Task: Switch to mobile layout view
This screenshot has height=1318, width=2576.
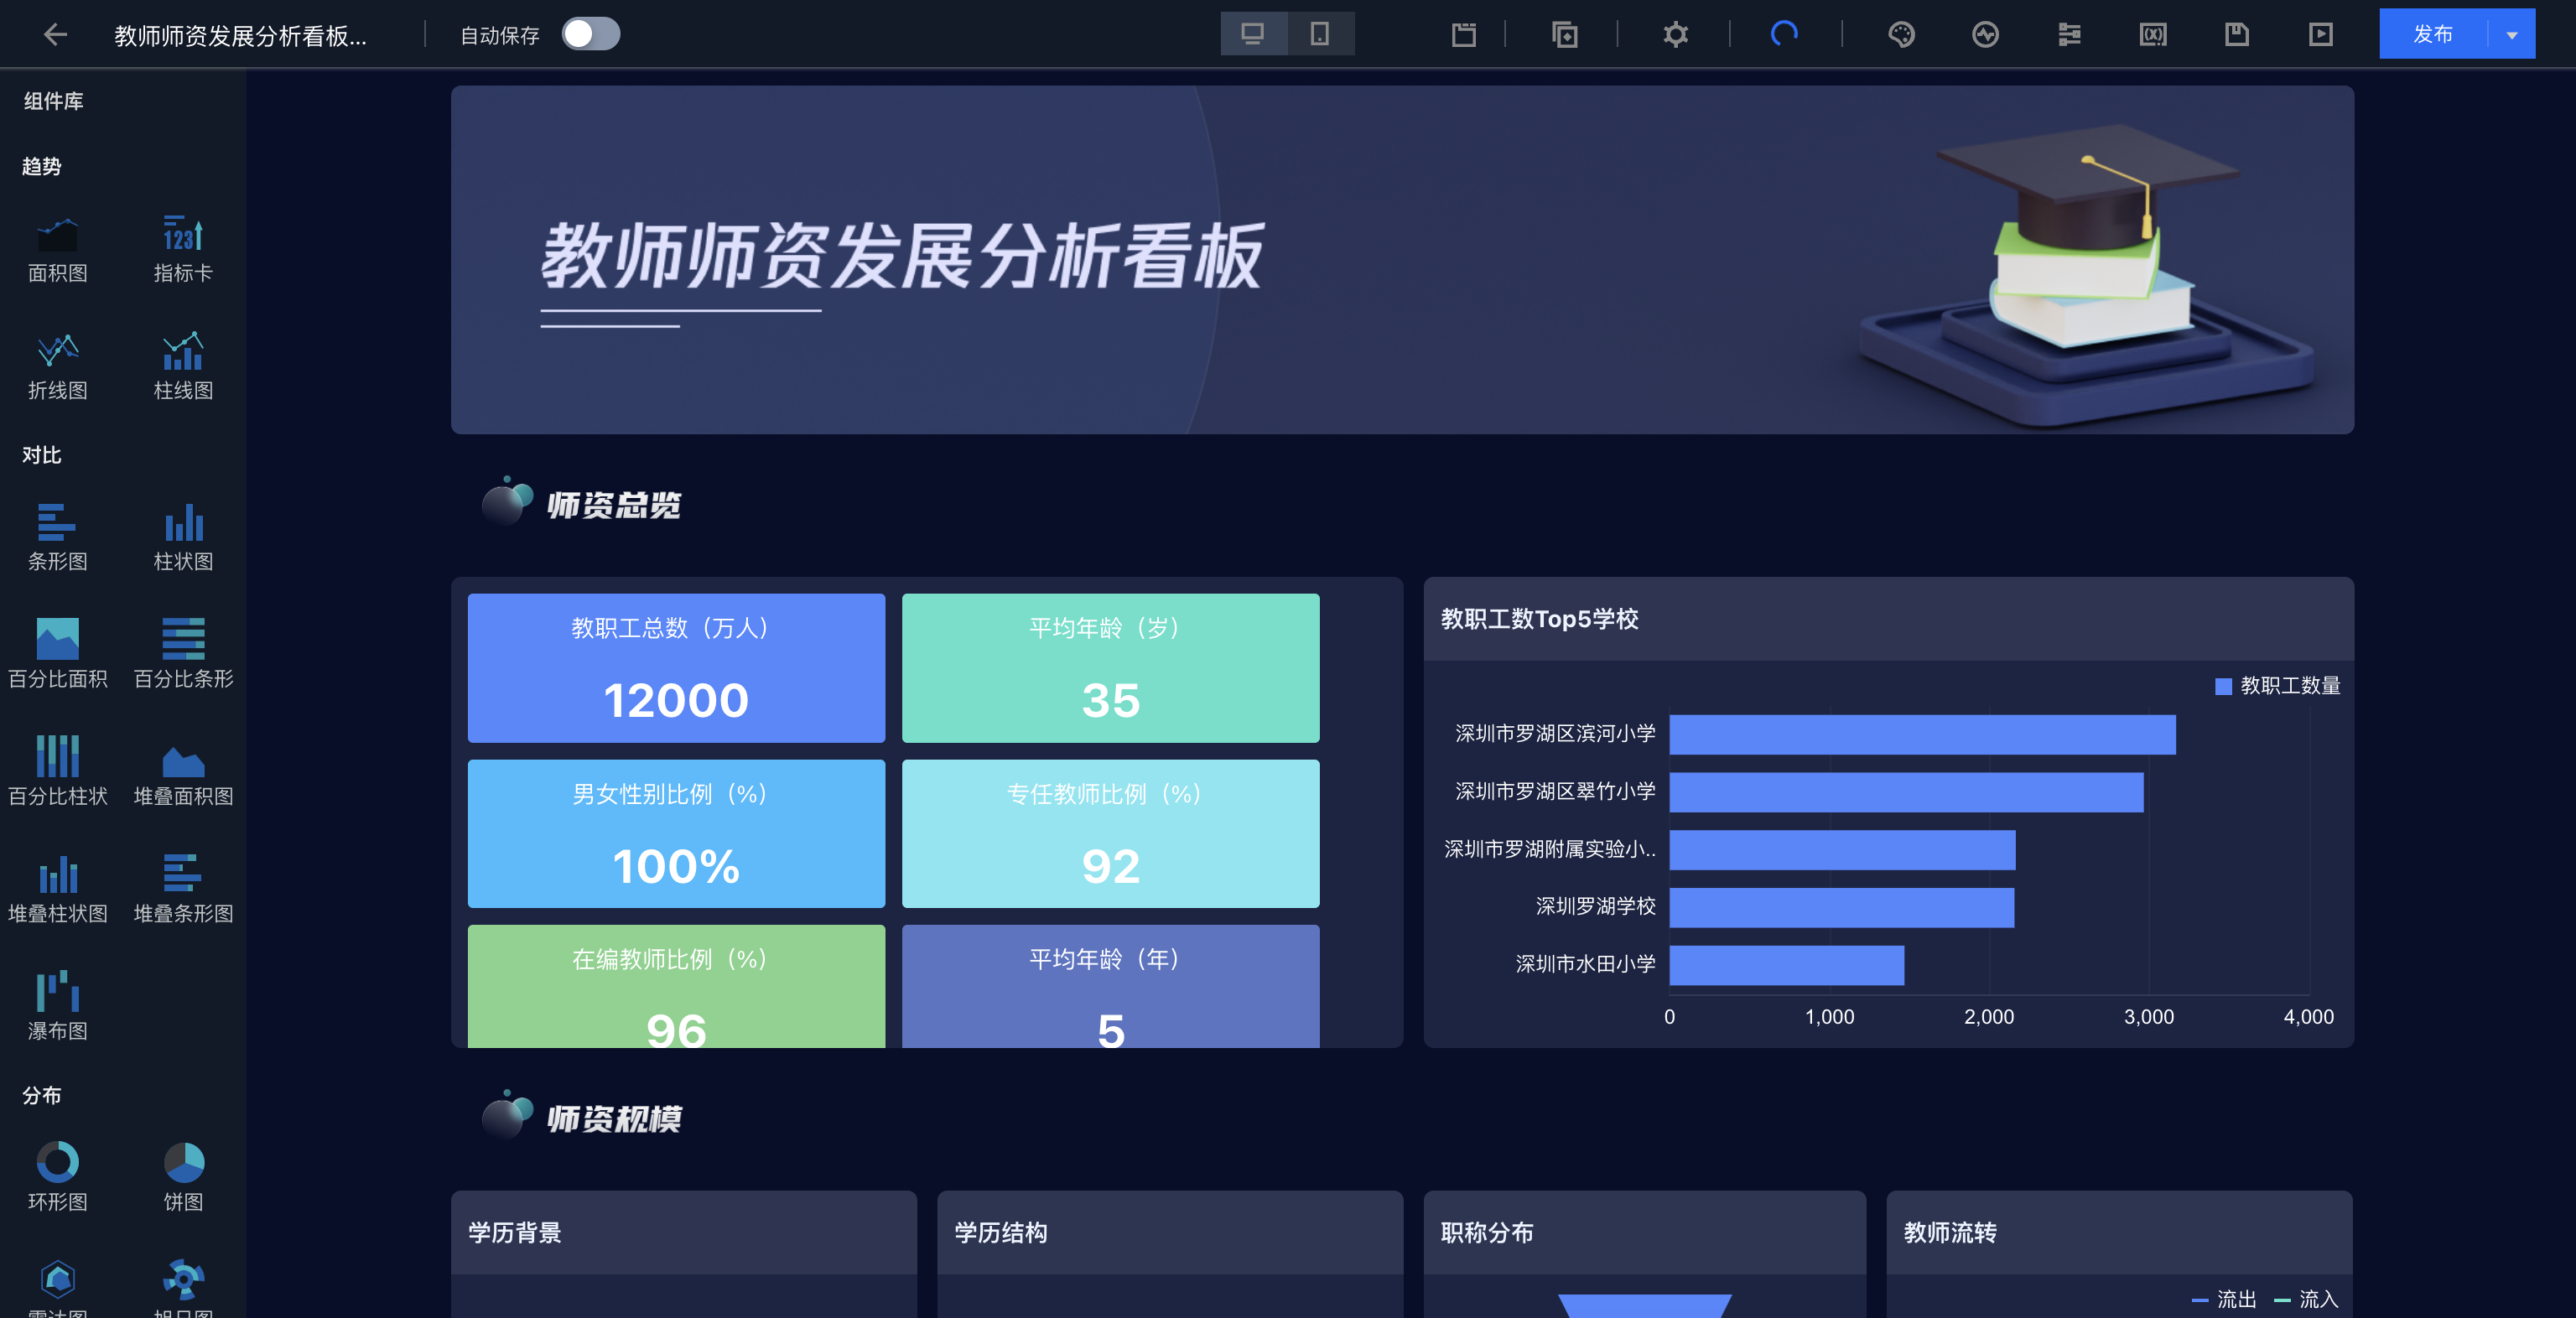Action: pos(1320,35)
